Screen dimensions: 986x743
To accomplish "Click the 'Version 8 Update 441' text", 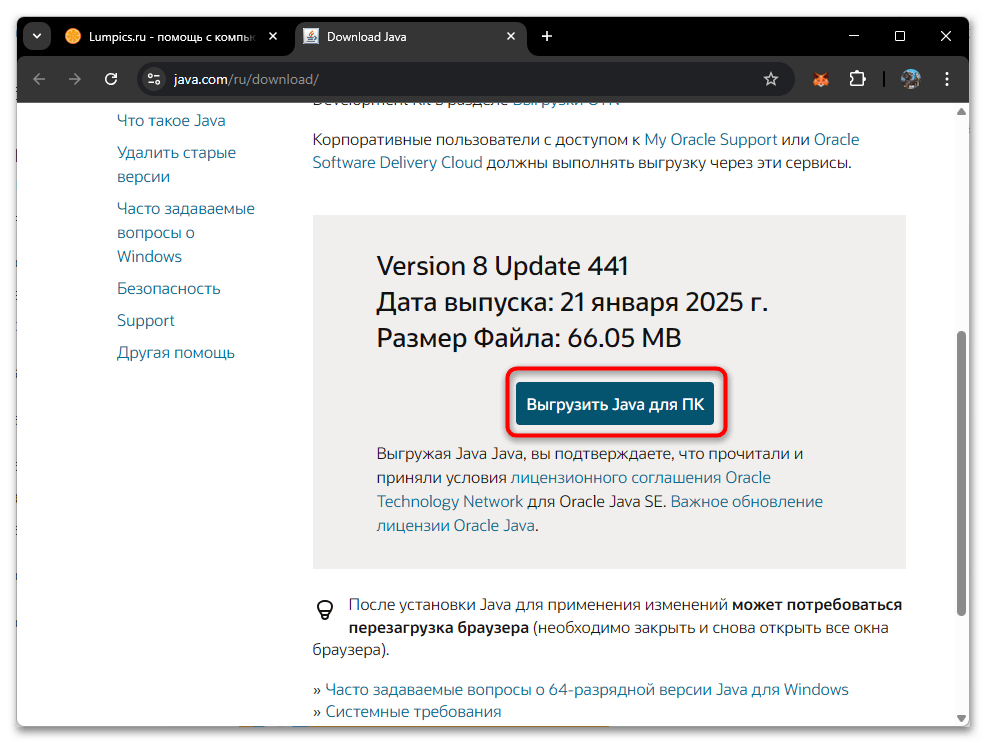I will [x=502, y=267].
